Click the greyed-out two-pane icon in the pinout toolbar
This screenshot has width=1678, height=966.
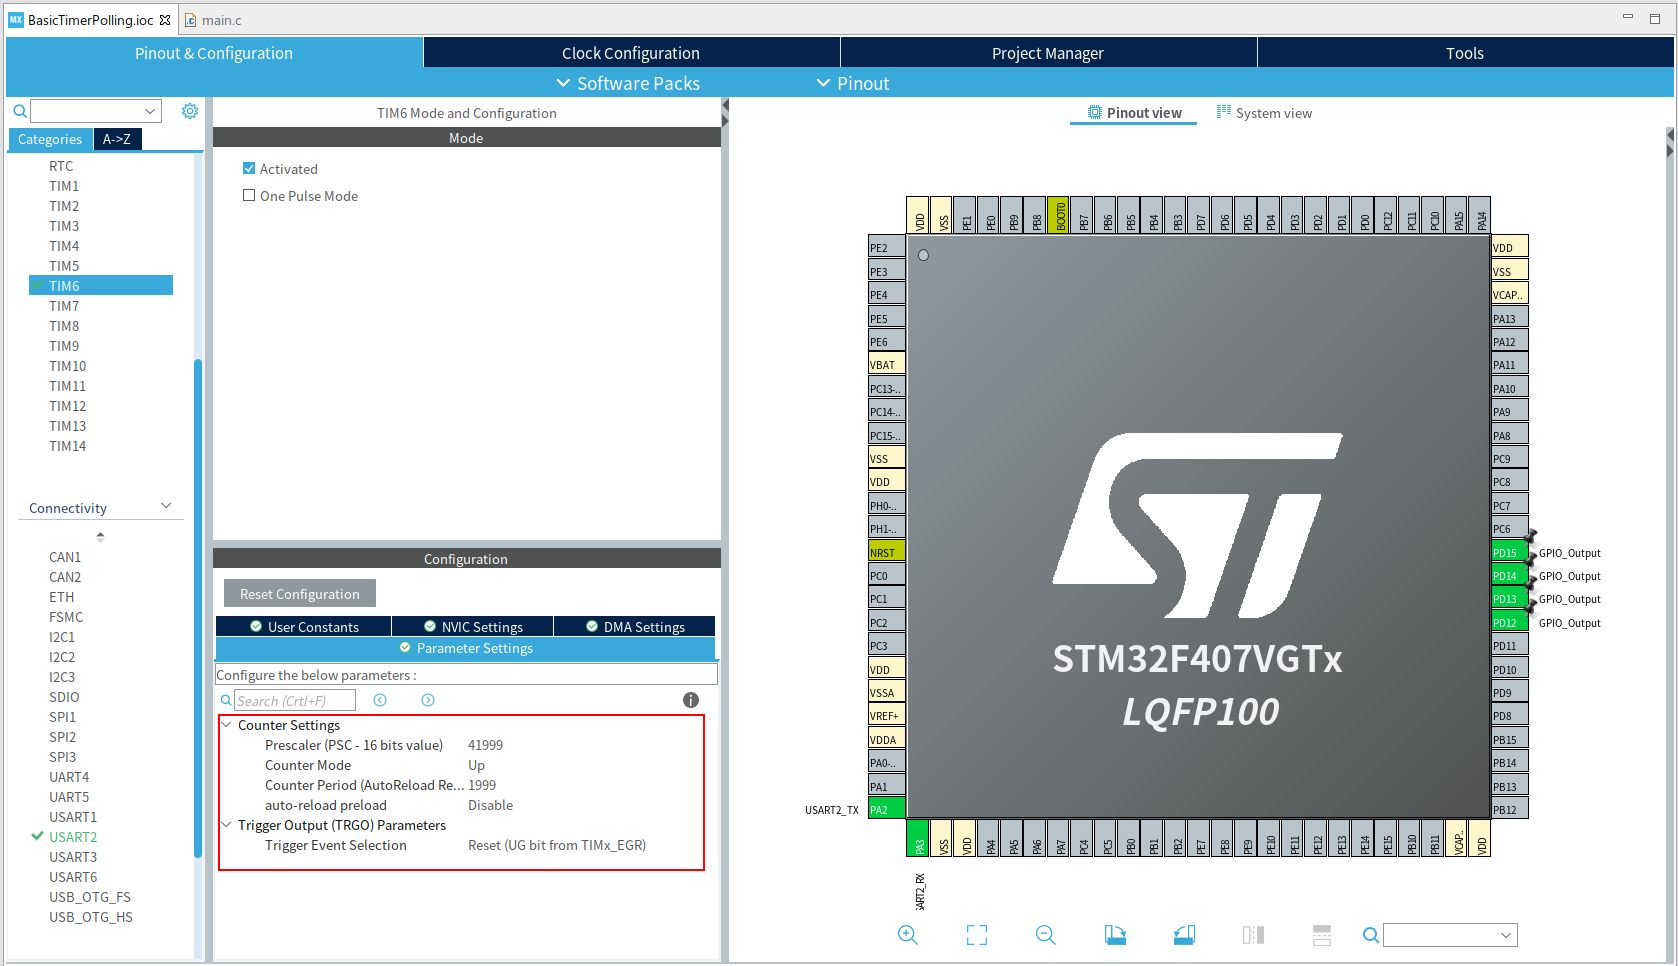click(1253, 935)
